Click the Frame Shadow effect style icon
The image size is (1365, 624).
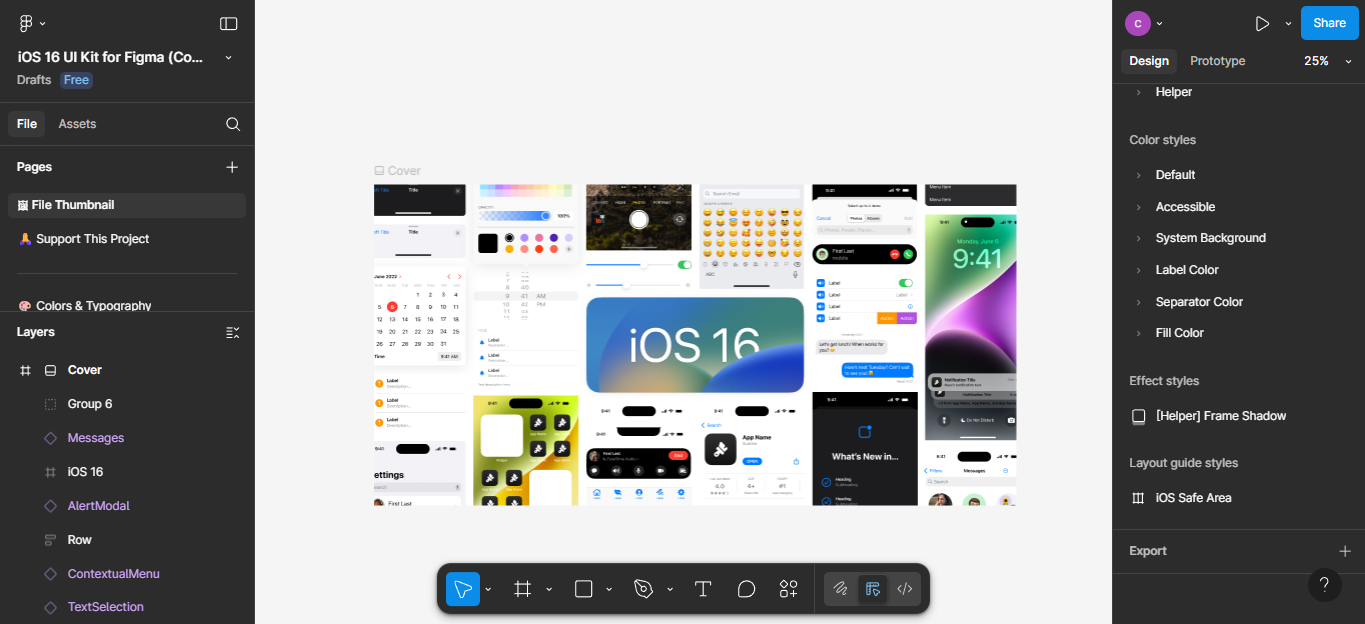pos(1138,416)
